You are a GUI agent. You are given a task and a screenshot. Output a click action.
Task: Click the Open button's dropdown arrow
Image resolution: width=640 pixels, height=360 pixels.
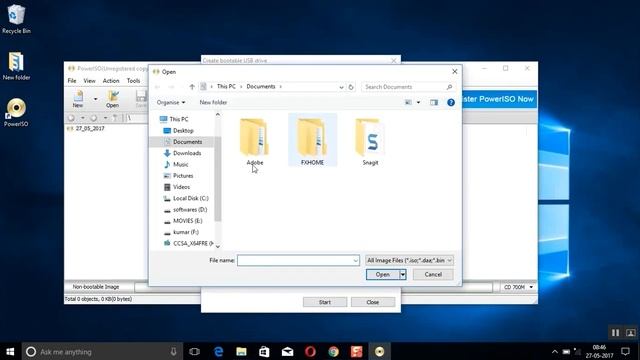[x=403, y=274]
